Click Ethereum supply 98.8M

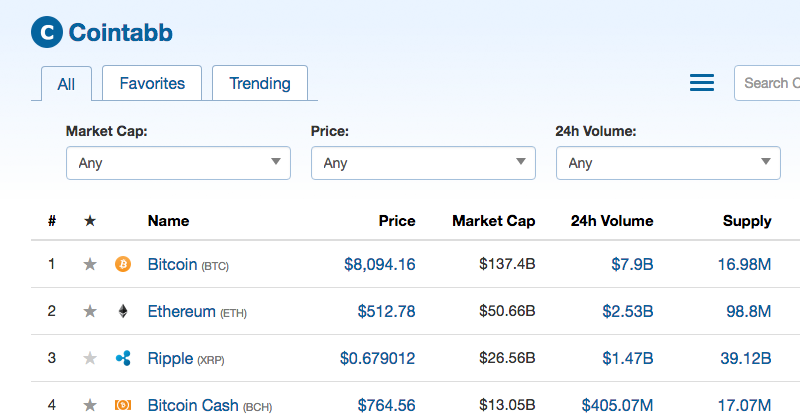point(748,311)
